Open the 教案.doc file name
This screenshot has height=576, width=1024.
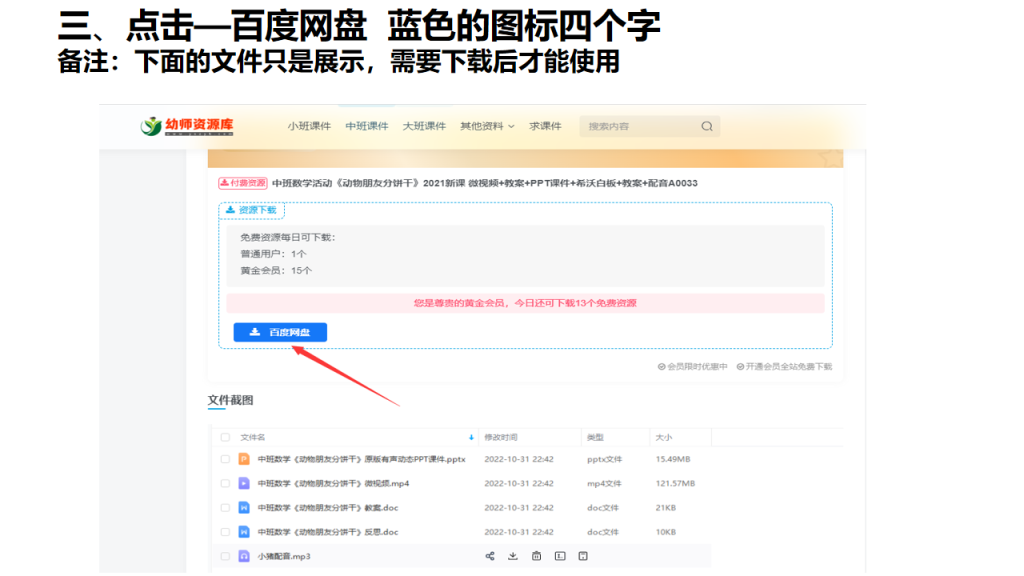[x=328, y=508]
